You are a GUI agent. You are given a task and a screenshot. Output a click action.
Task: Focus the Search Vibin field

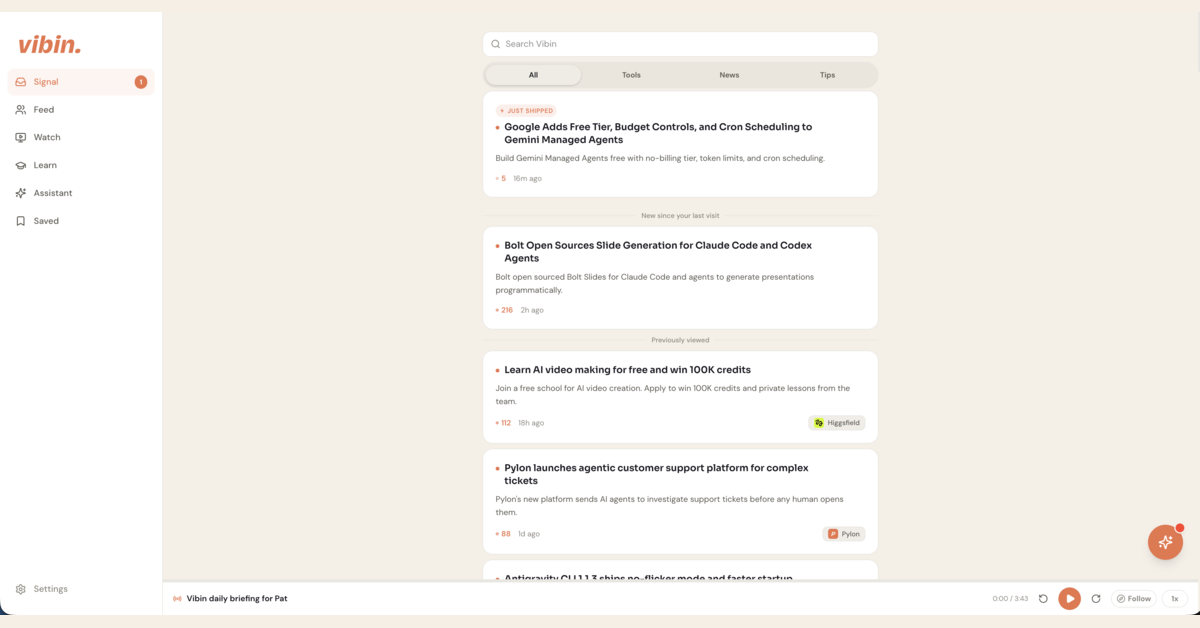(680, 44)
